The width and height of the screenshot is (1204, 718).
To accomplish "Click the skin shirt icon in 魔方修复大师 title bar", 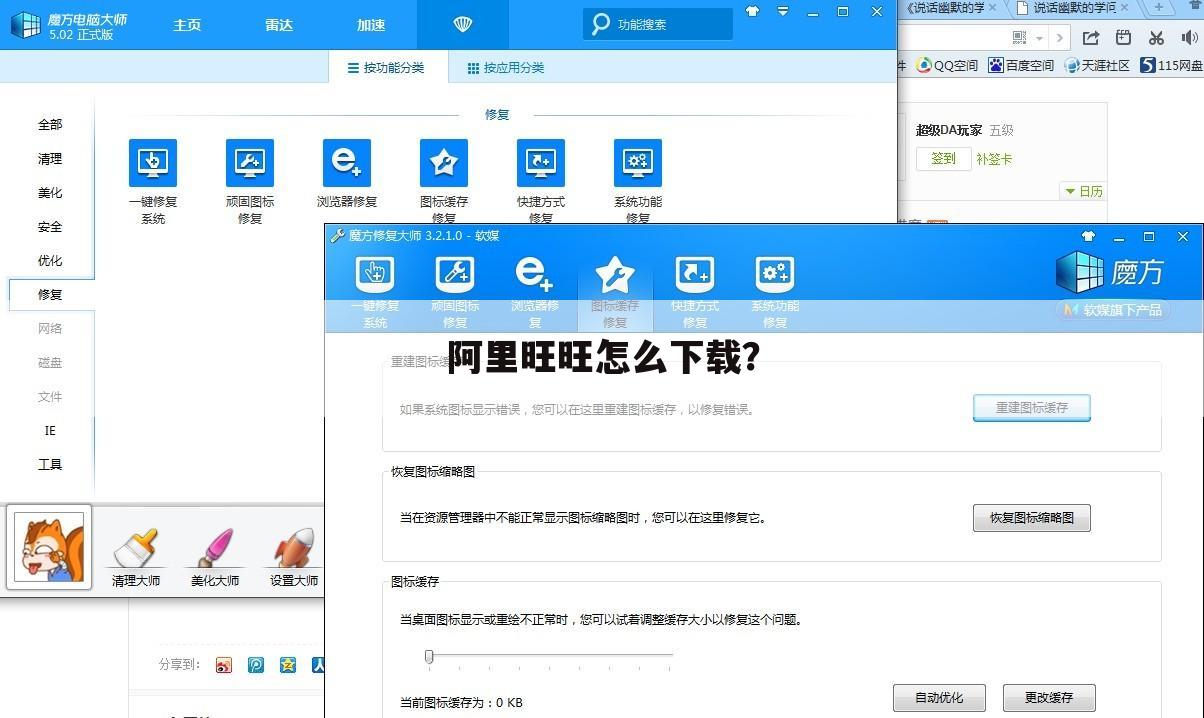I will (1089, 237).
